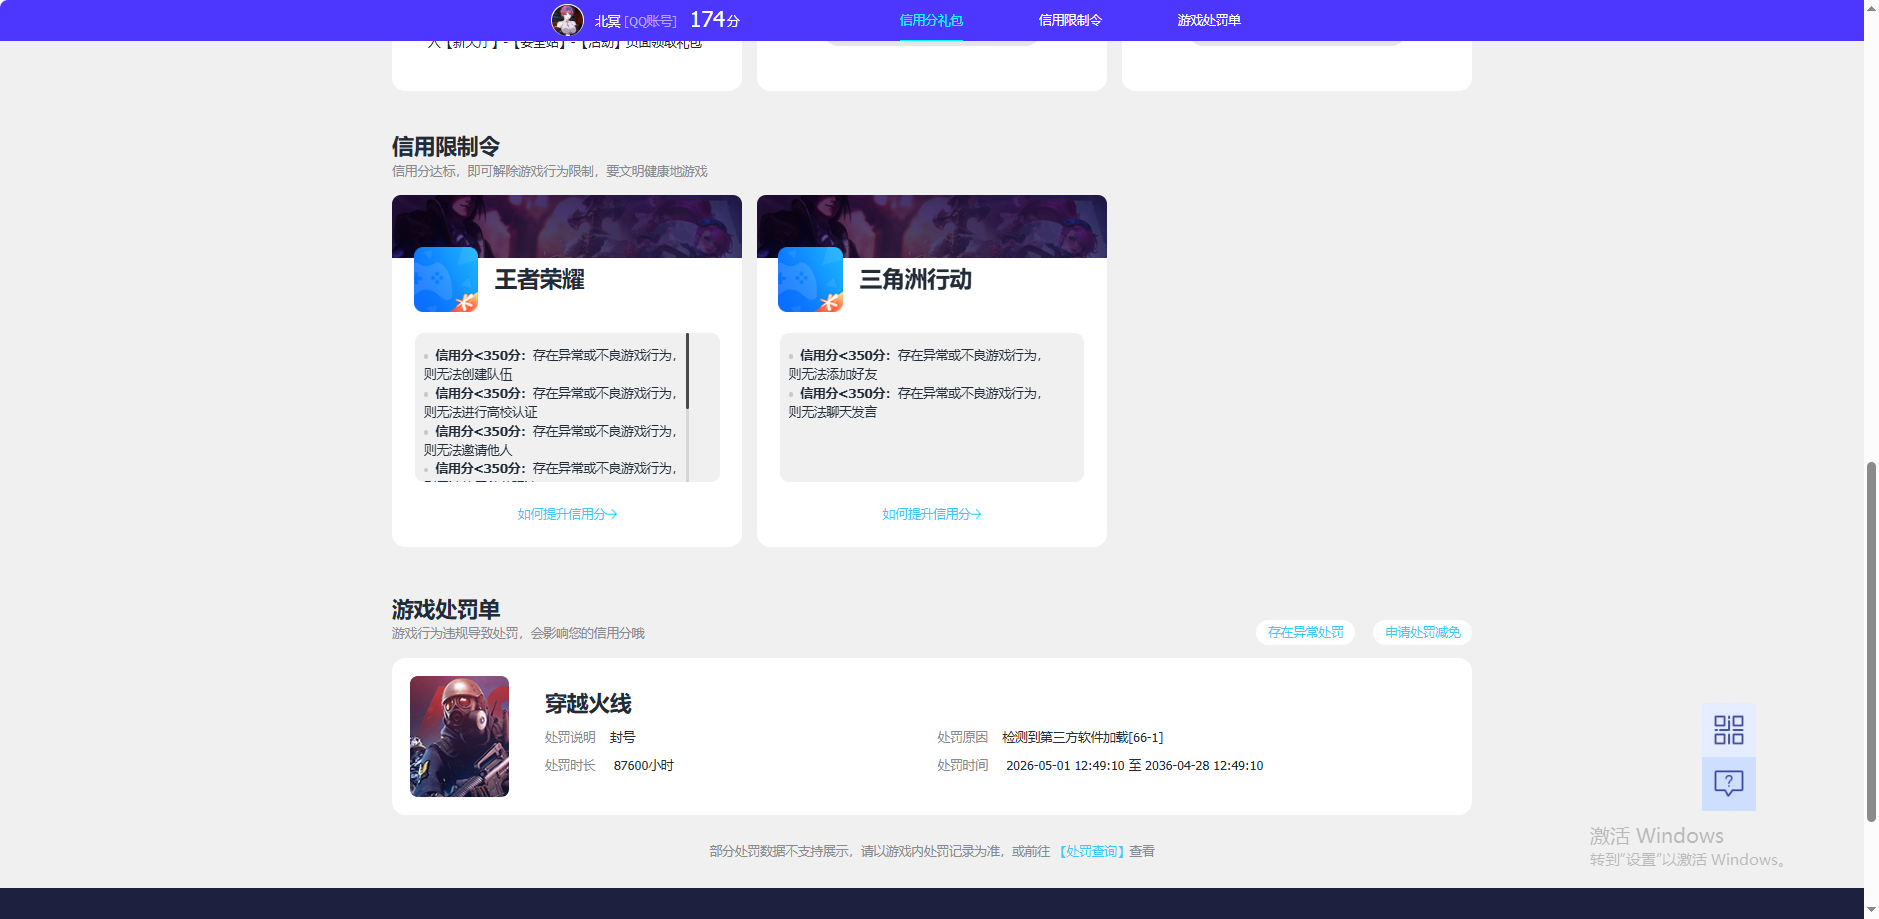Go to 游戏处罚单 tab
This screenshot has height=919, width=1879.
point(1209,20)
